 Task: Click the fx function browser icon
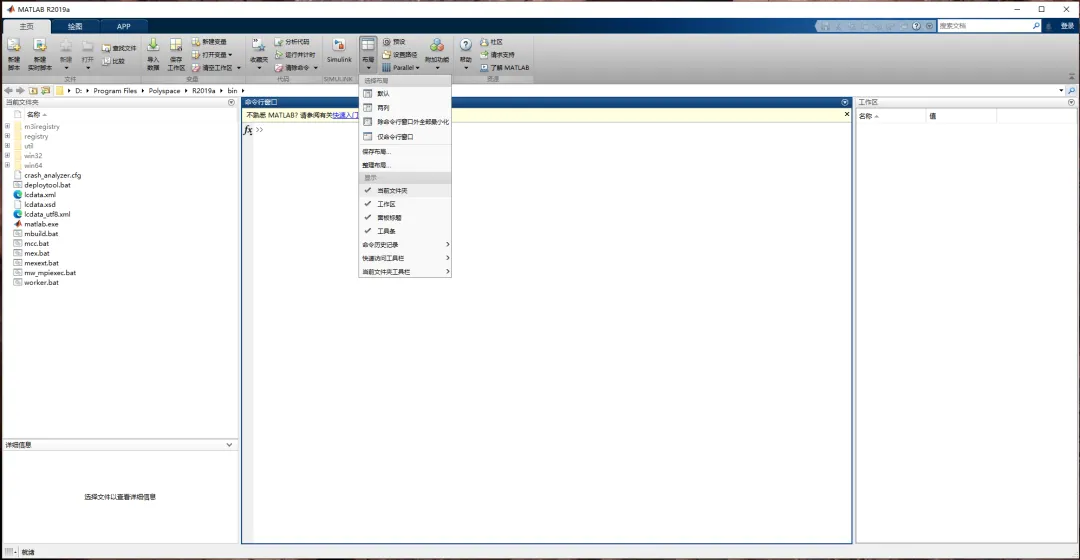click(x=248, y=129)
